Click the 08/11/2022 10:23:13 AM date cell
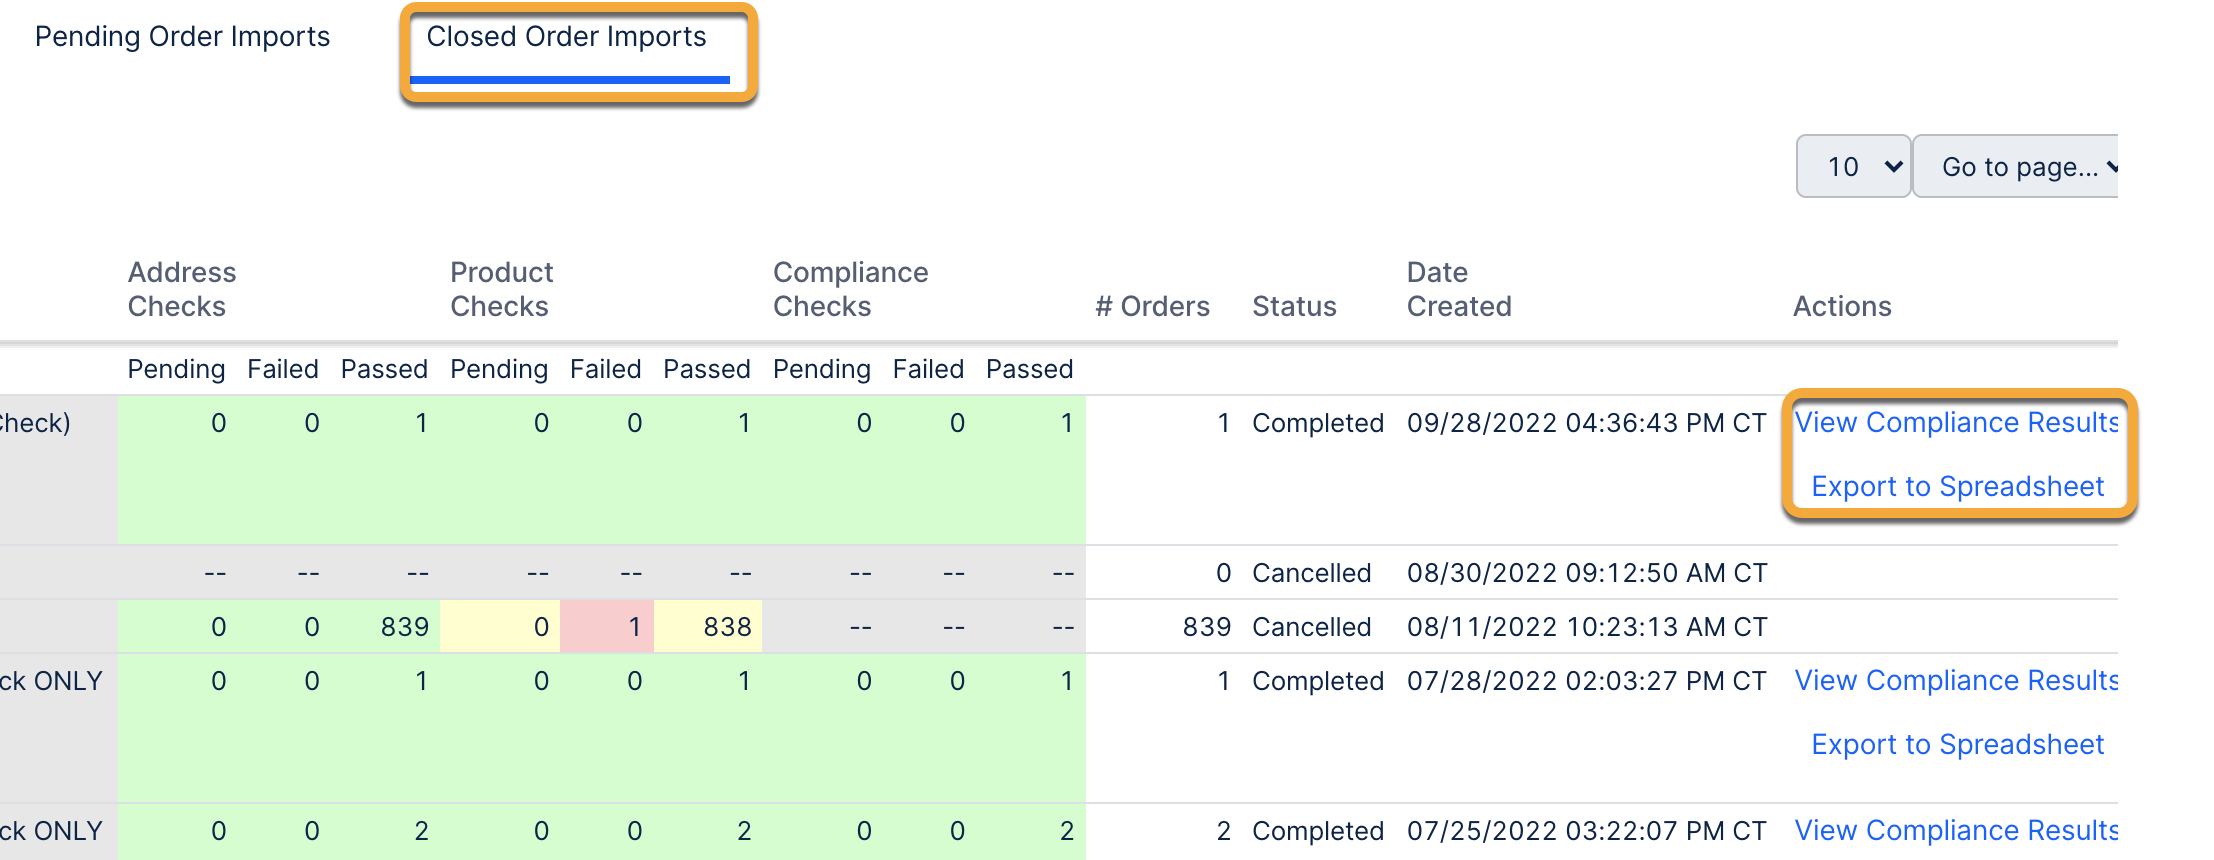Viewport: 2214px width, 860px height. click(1586, 627)
